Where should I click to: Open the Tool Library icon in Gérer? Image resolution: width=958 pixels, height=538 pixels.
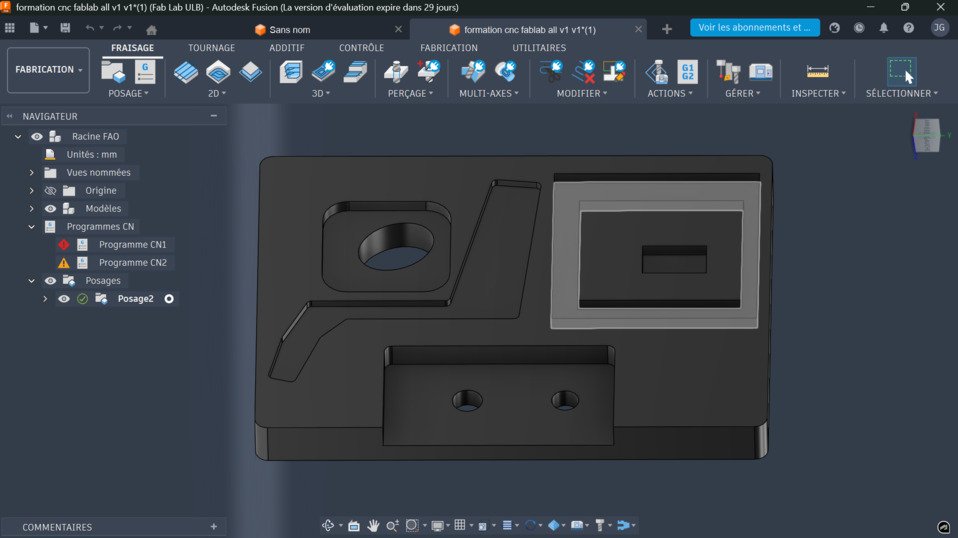pyautogui.click(x=728, y=71)
